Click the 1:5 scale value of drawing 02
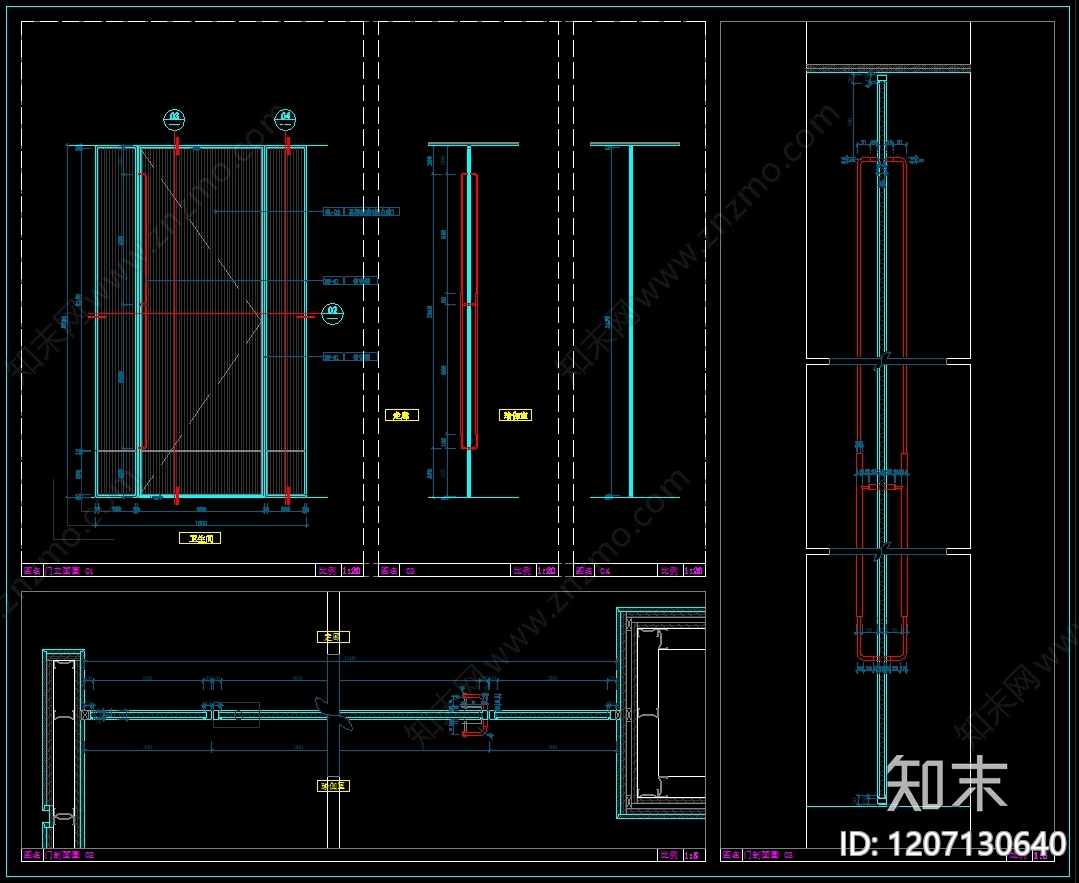 pos(694,855)
